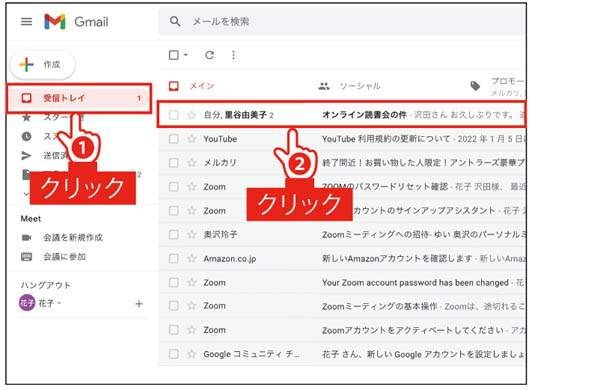600x390 pixels.
Task: Star the Zoom サインアップアシスタント email
Action: 192,211
